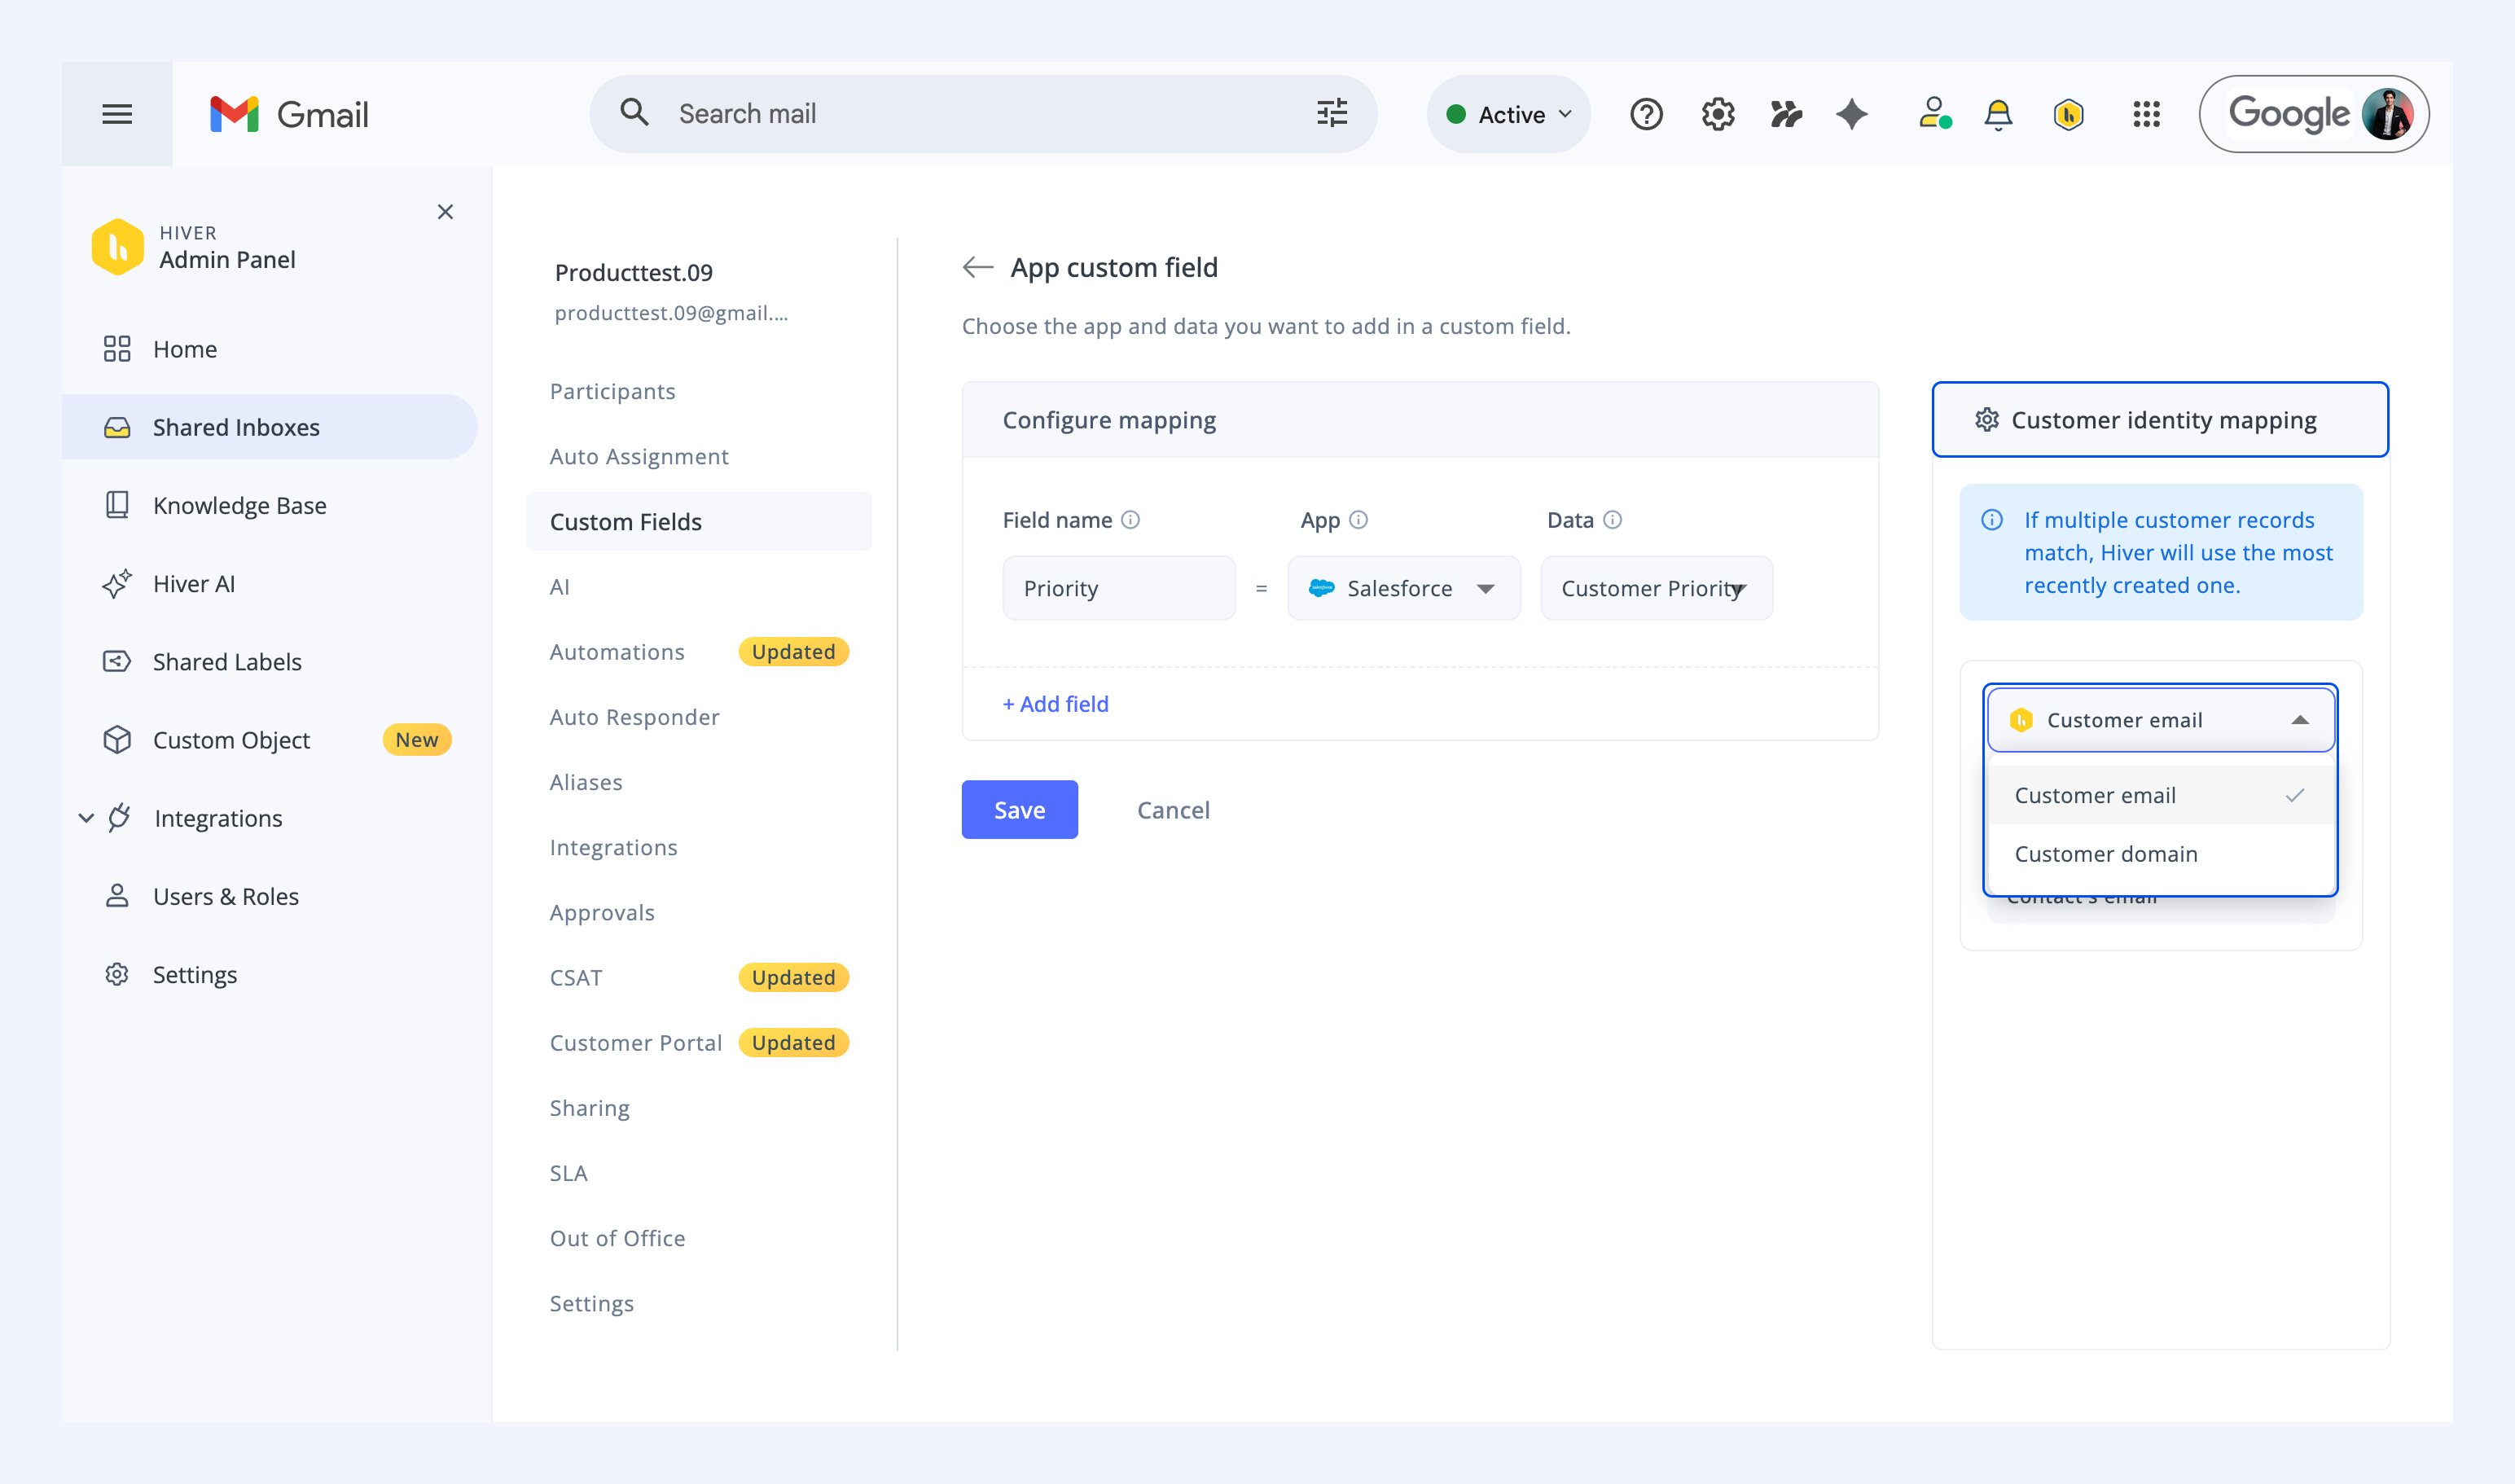2515x1484 pixels.
Task: Open the Gmail main menu hamburger icon
Action: [117, 114]
